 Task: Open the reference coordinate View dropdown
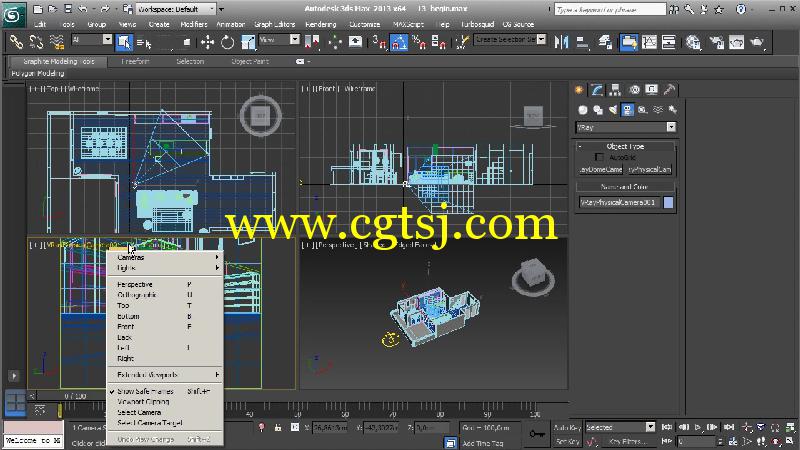(279, 39)
